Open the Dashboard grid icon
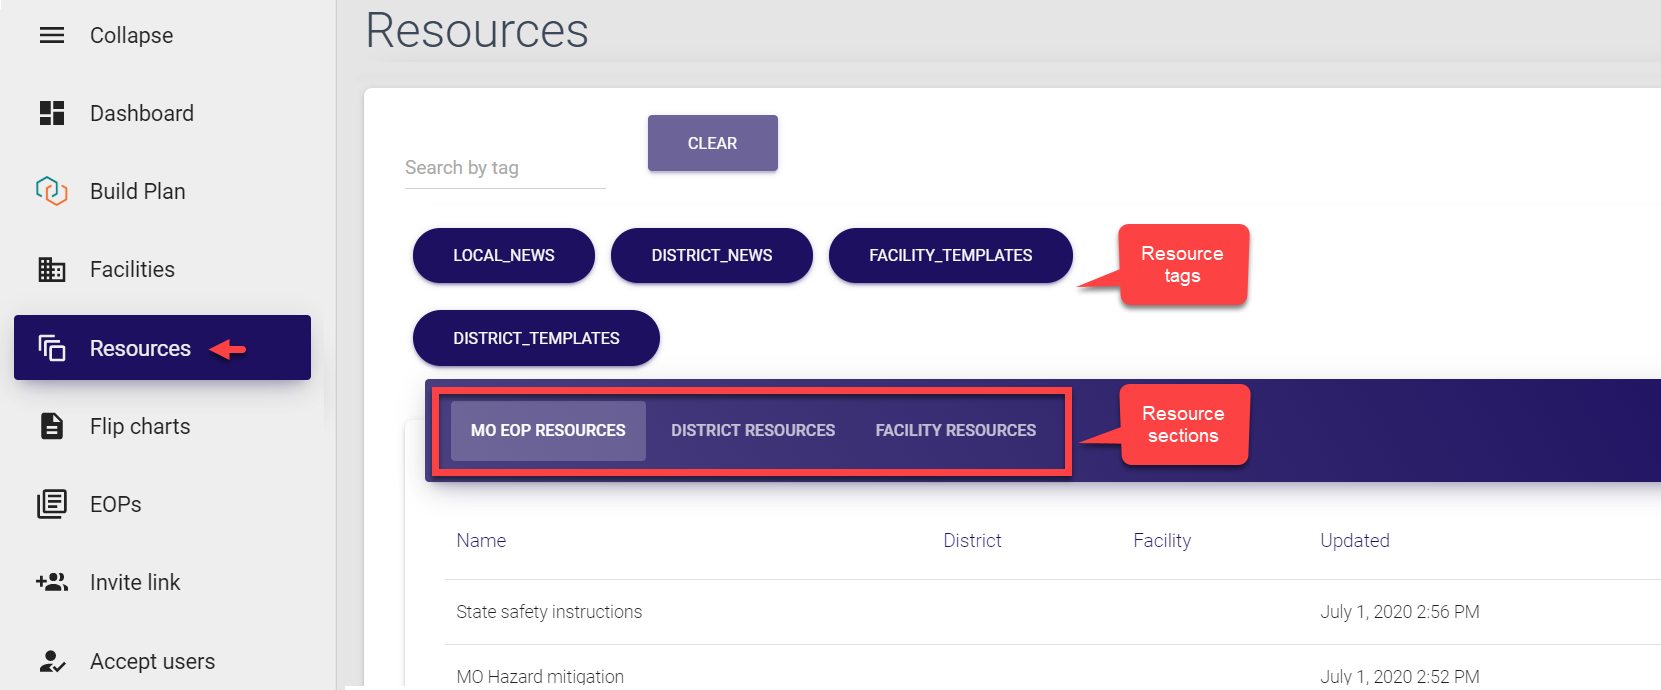The image size is (1661, 690). pos(52,113)
